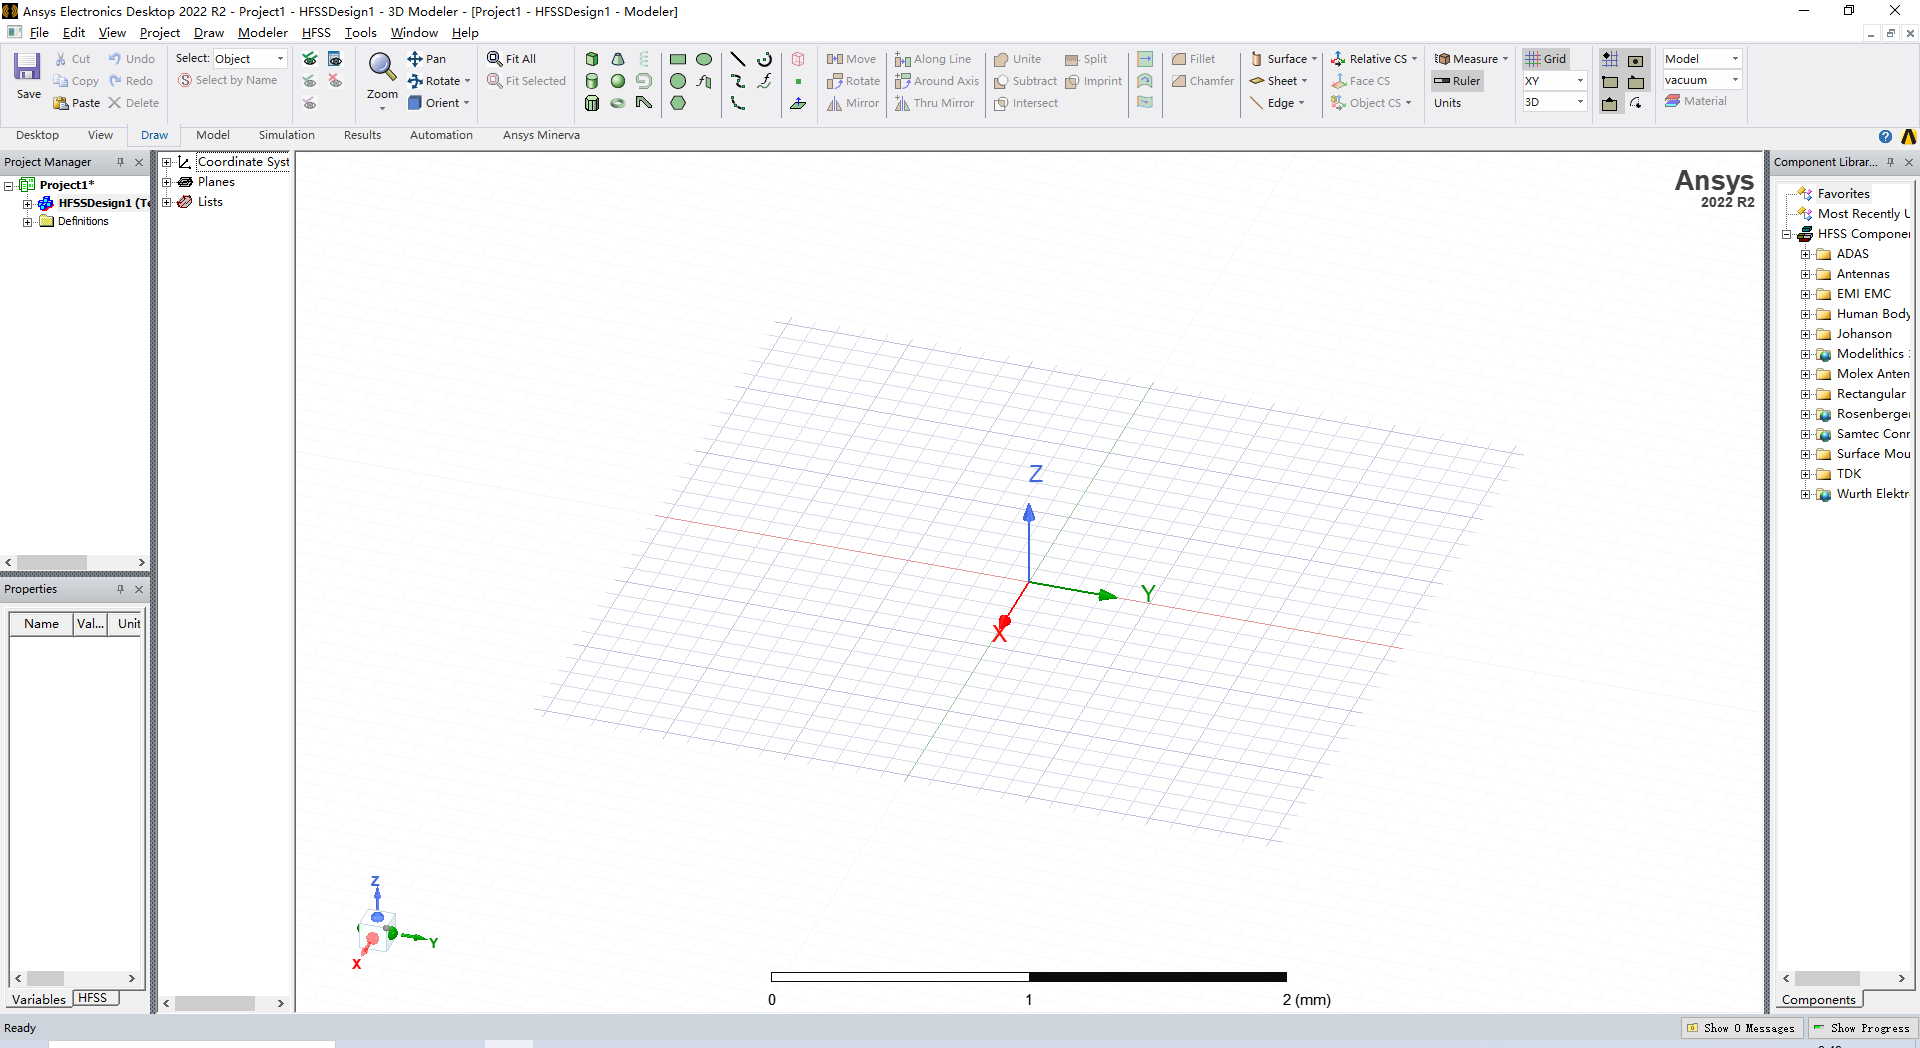Screen dimensions: 1920x1048
Task: Open the Orient dropdown
Action: (x=438, y=103)
